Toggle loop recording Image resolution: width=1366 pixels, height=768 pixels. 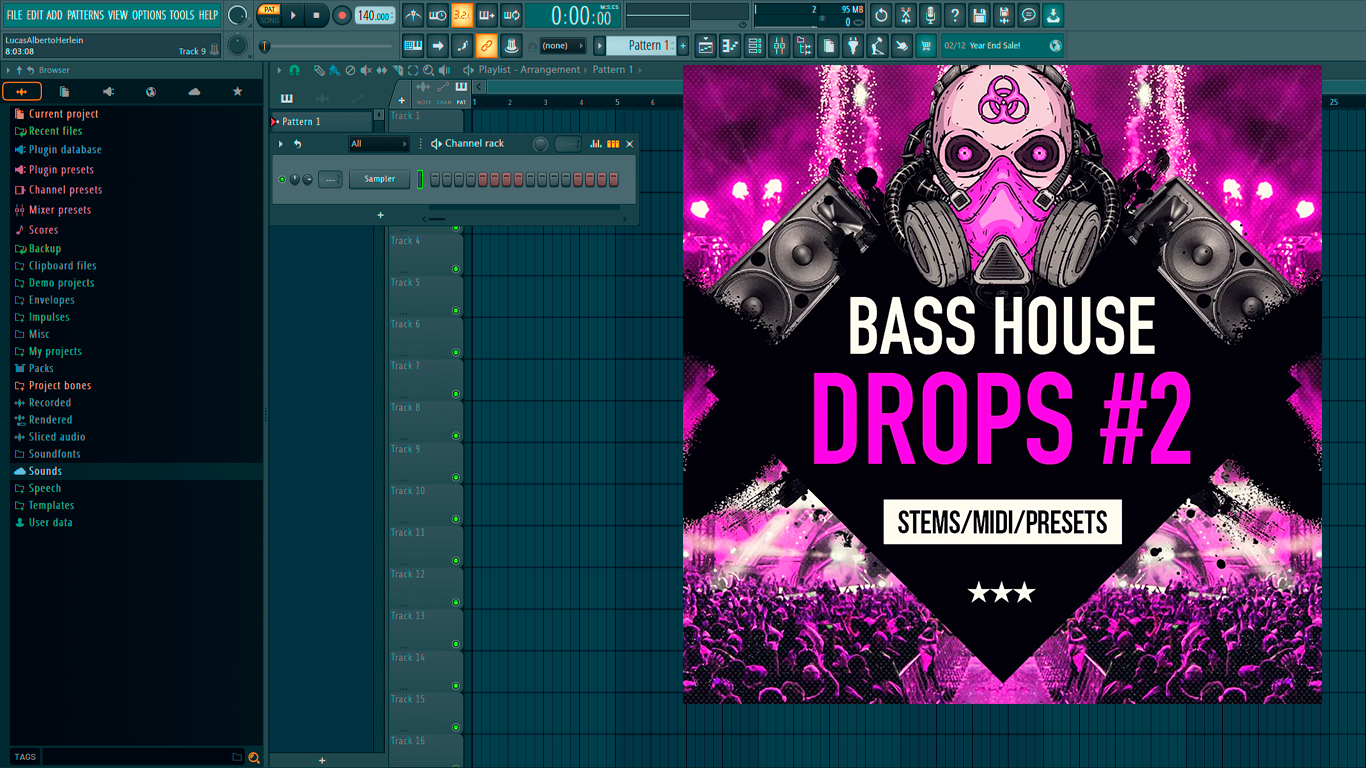point(511,15)
